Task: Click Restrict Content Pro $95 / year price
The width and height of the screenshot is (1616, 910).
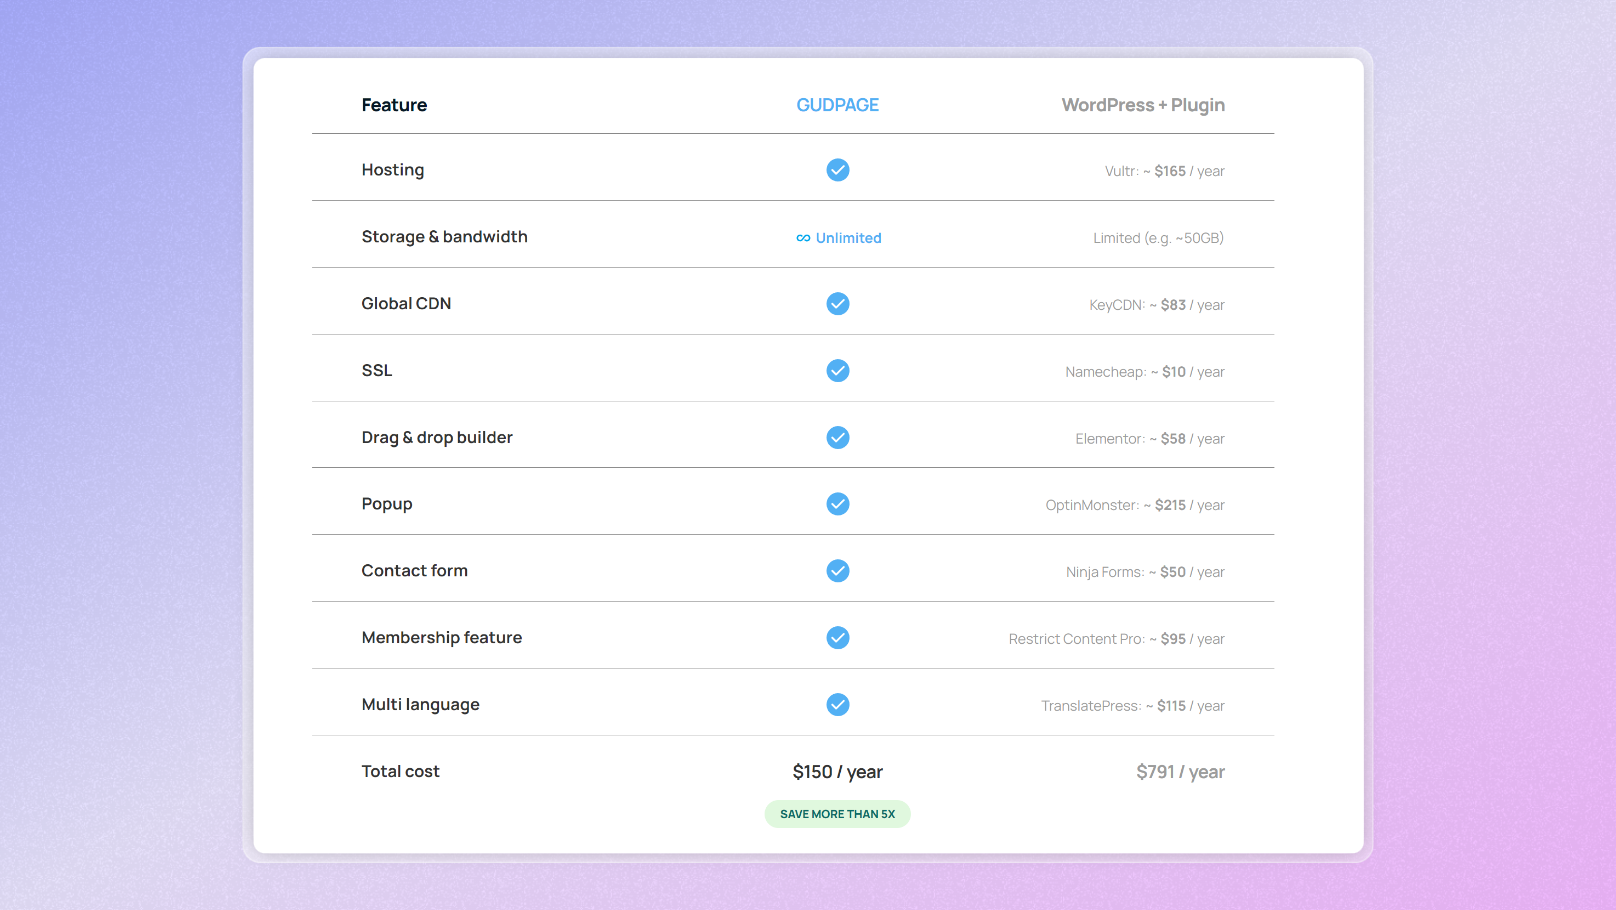Action: click(x=1117, y=639)
